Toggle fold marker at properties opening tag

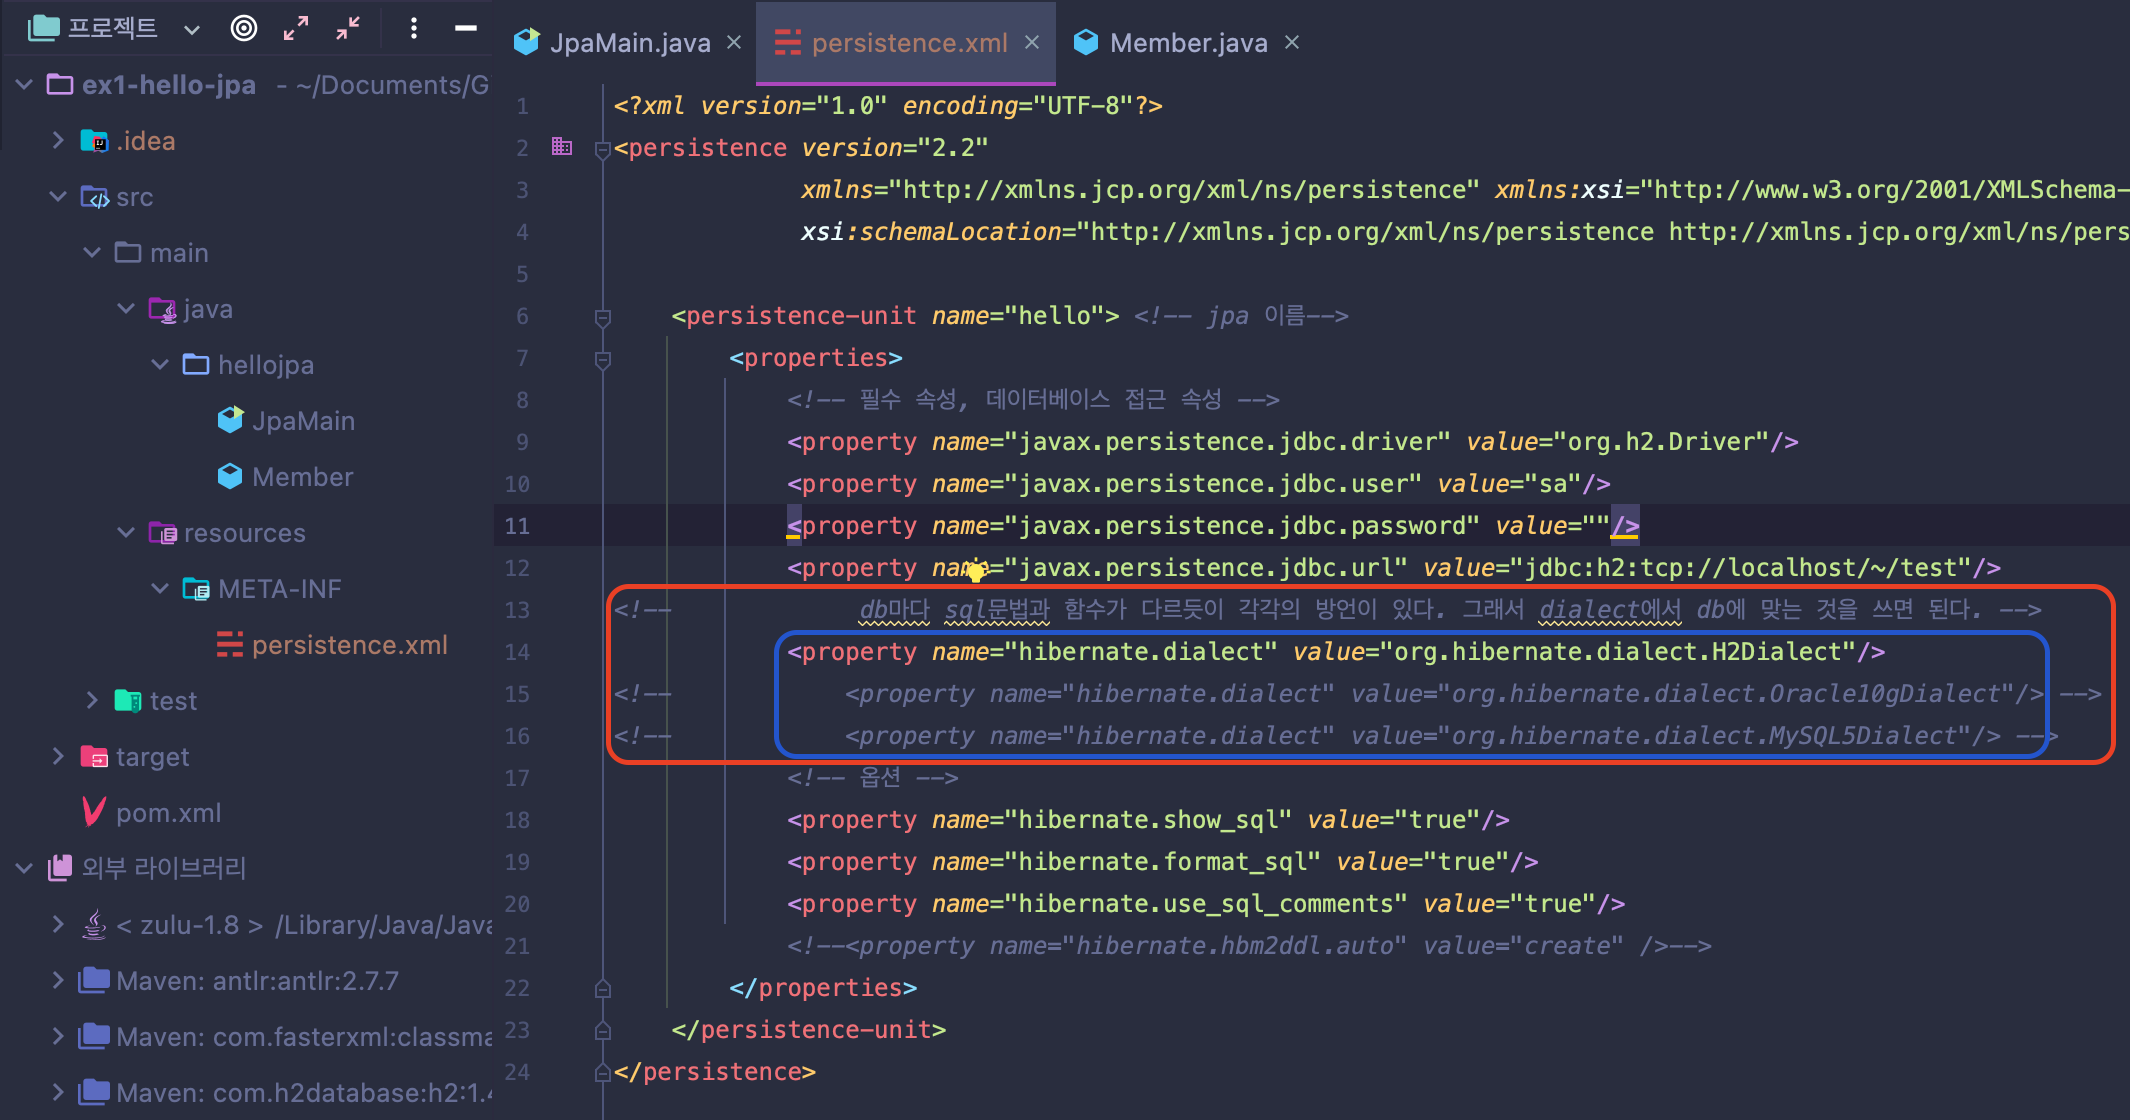[602, 359]
